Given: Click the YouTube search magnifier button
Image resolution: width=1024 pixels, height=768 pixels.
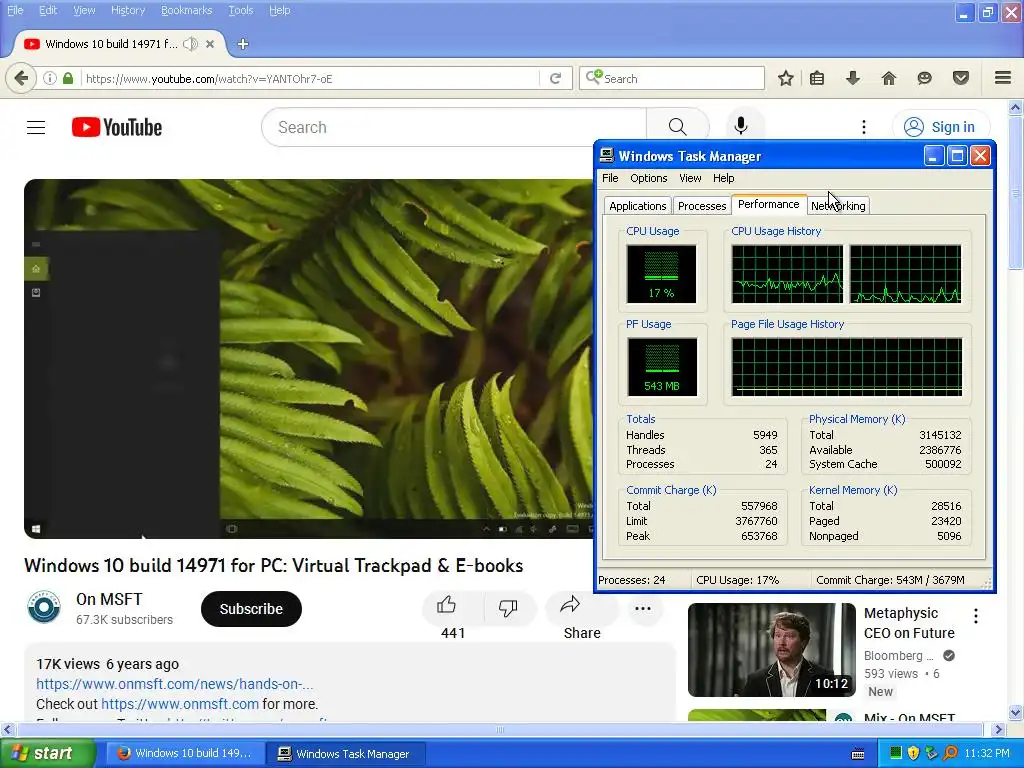Looking at the screenshot, I should pyautogui.click(x=678, y=127).
